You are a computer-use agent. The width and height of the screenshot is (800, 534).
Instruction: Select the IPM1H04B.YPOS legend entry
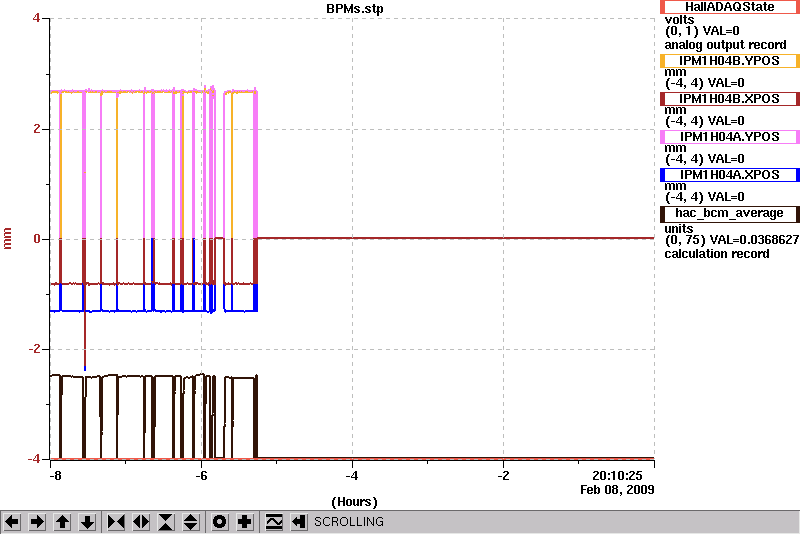[x=730, y=61]
